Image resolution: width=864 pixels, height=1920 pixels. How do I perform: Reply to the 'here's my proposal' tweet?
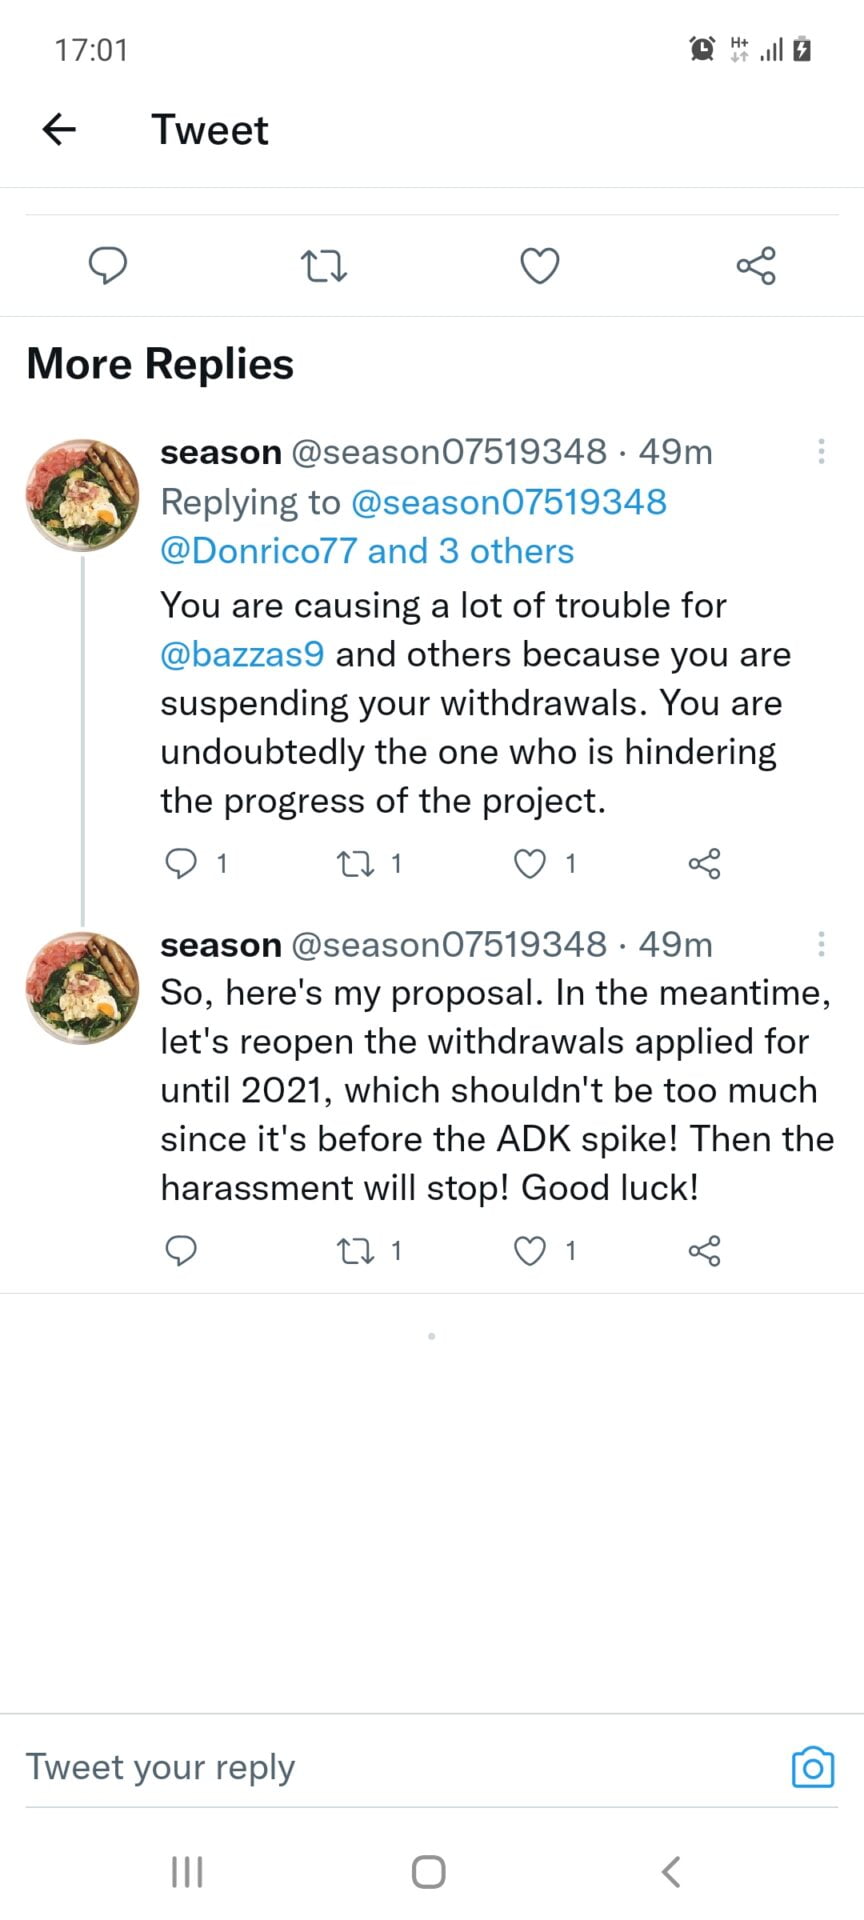pos(181,1250)
